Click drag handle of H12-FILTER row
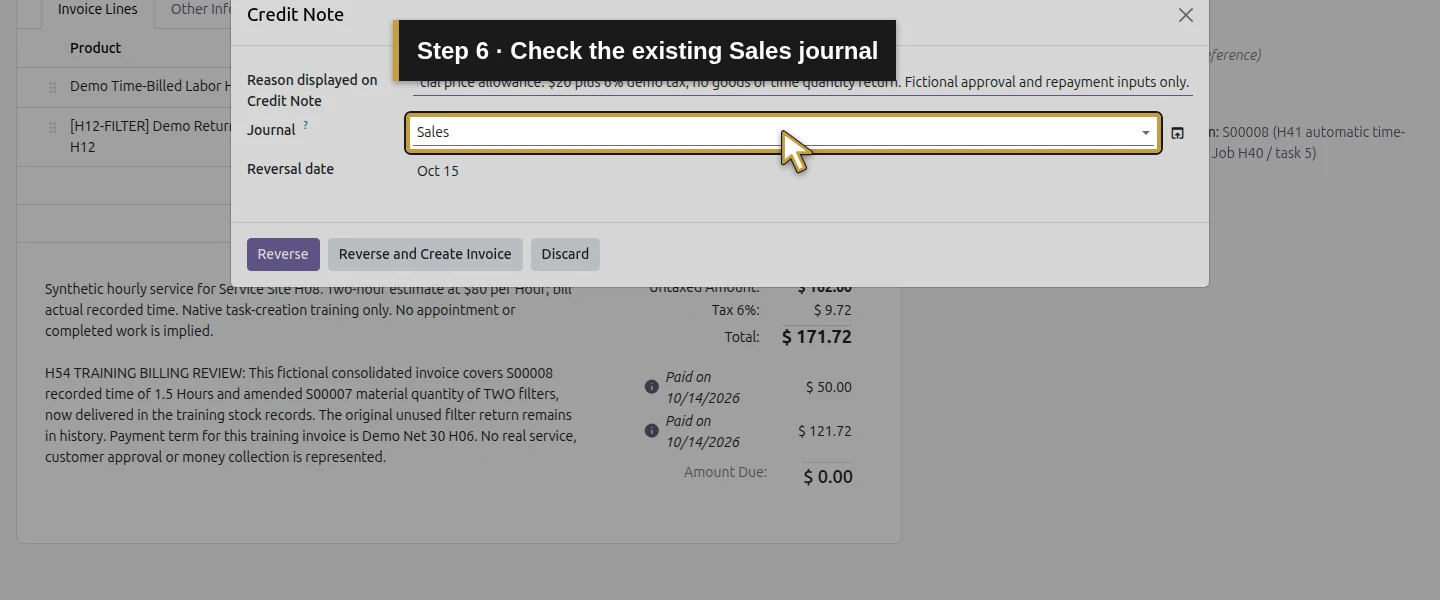 click(53, 127)
